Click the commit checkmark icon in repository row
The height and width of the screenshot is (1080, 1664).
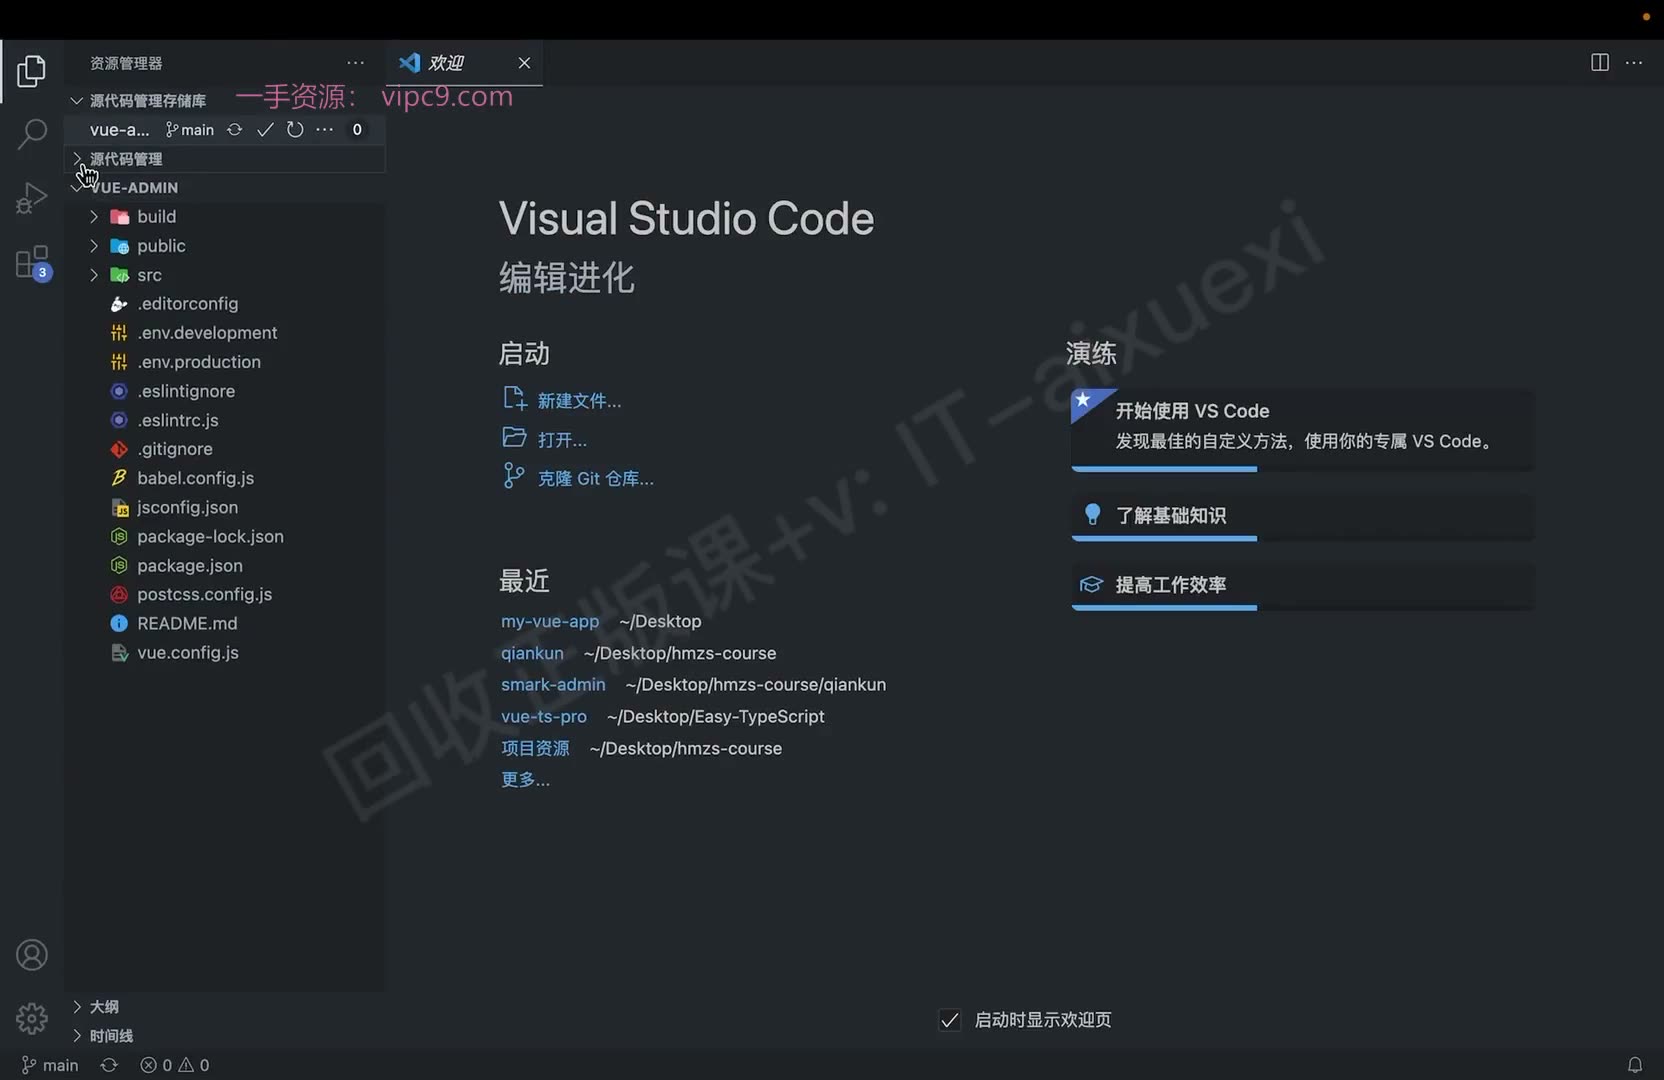pos(265,130)
